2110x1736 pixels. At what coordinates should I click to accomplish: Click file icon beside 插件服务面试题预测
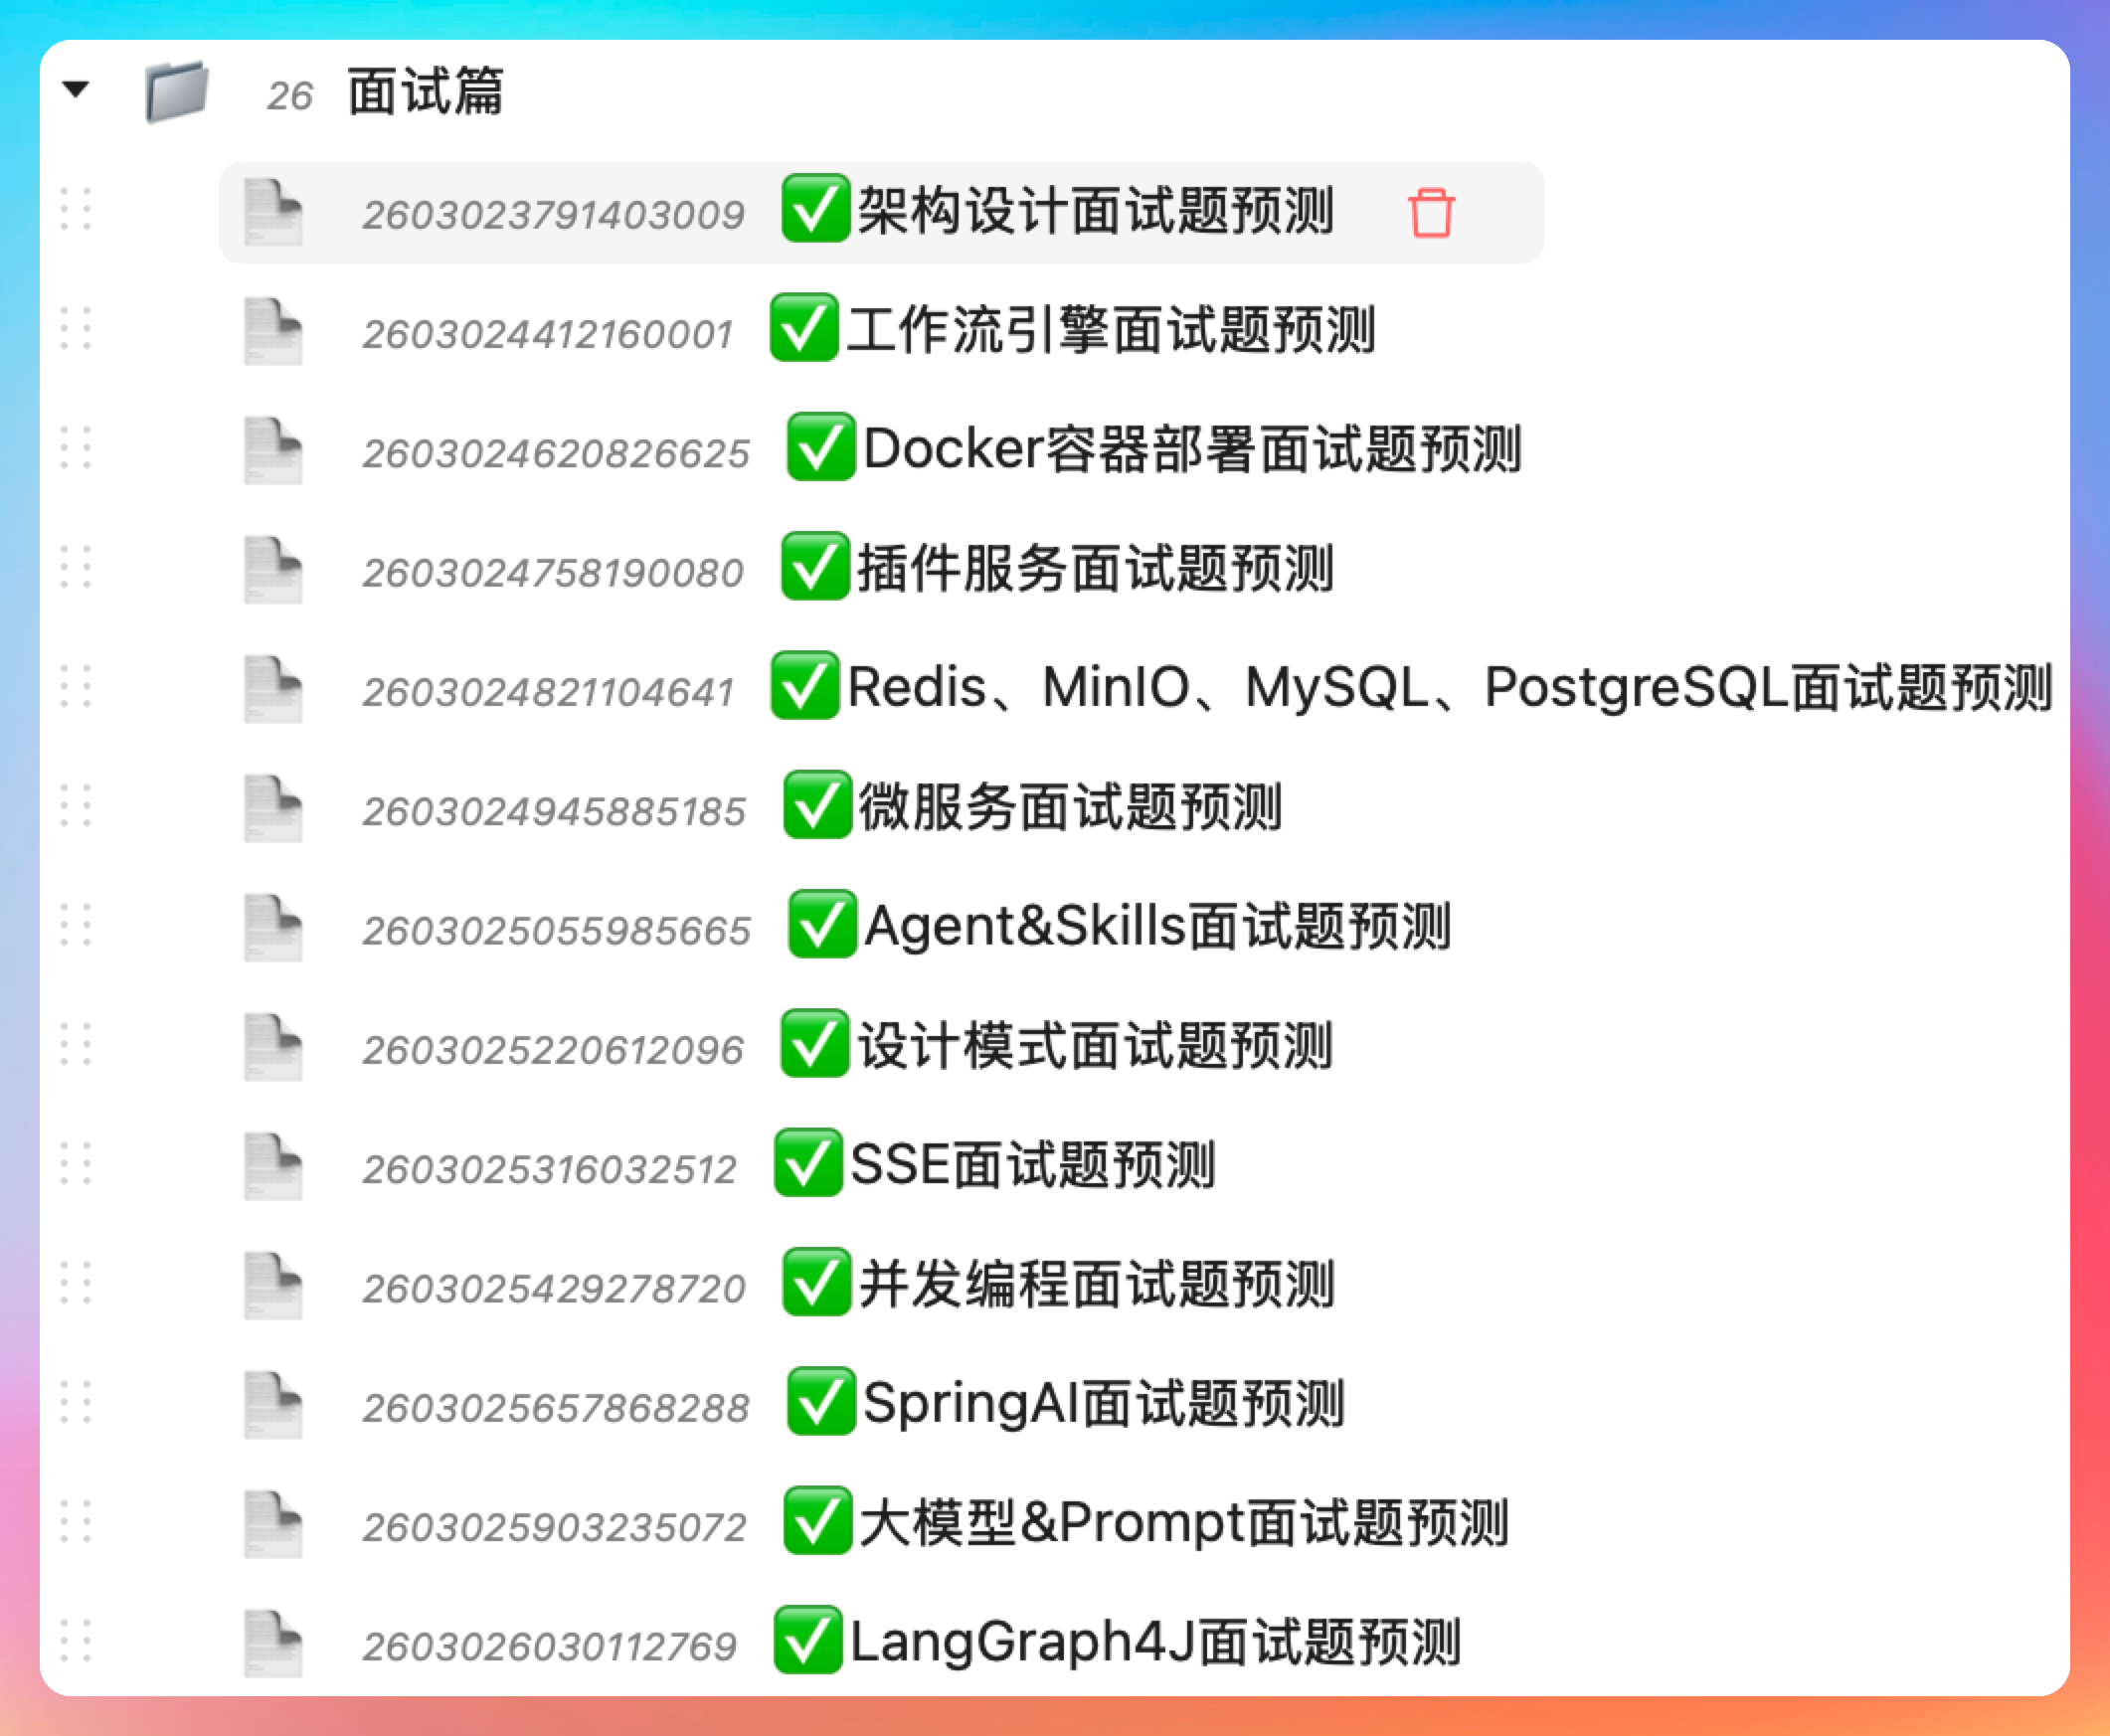(x=273, y=570)
